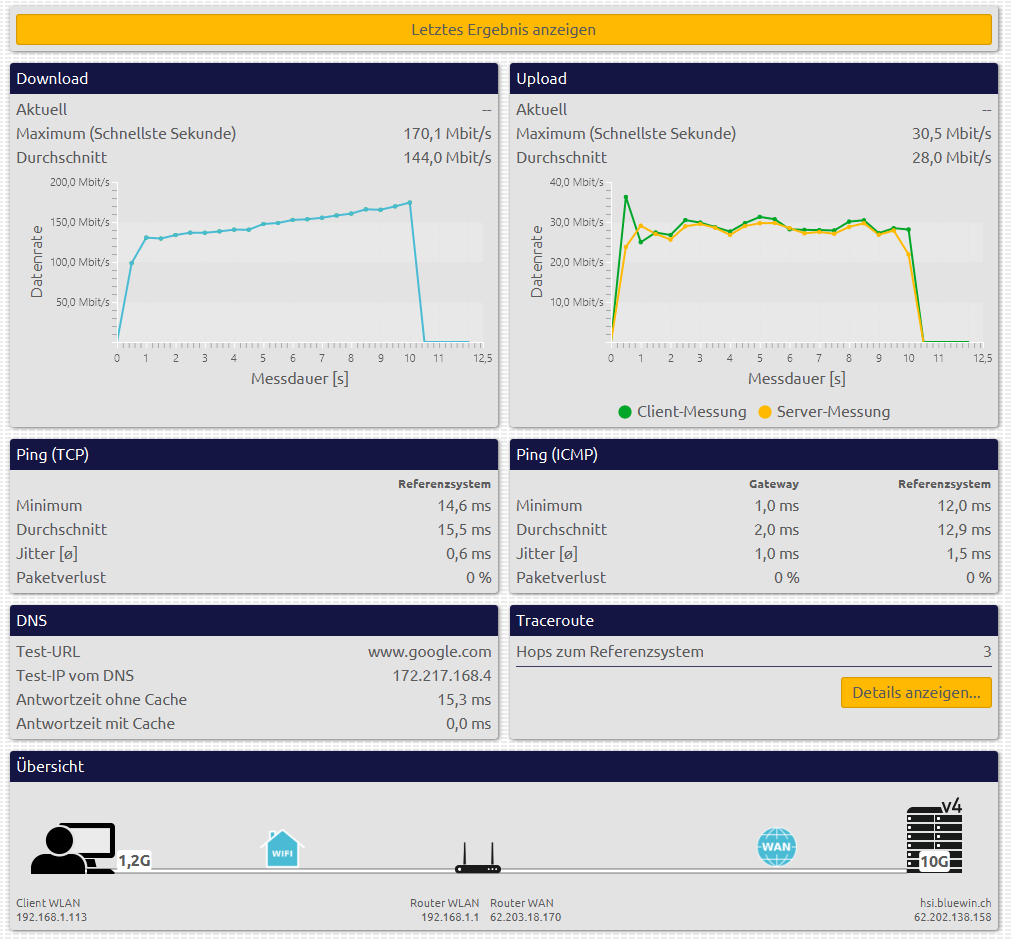Click the 'Letztes Ergebnis anzeigen' button
1012x941 pixels.
504,29
